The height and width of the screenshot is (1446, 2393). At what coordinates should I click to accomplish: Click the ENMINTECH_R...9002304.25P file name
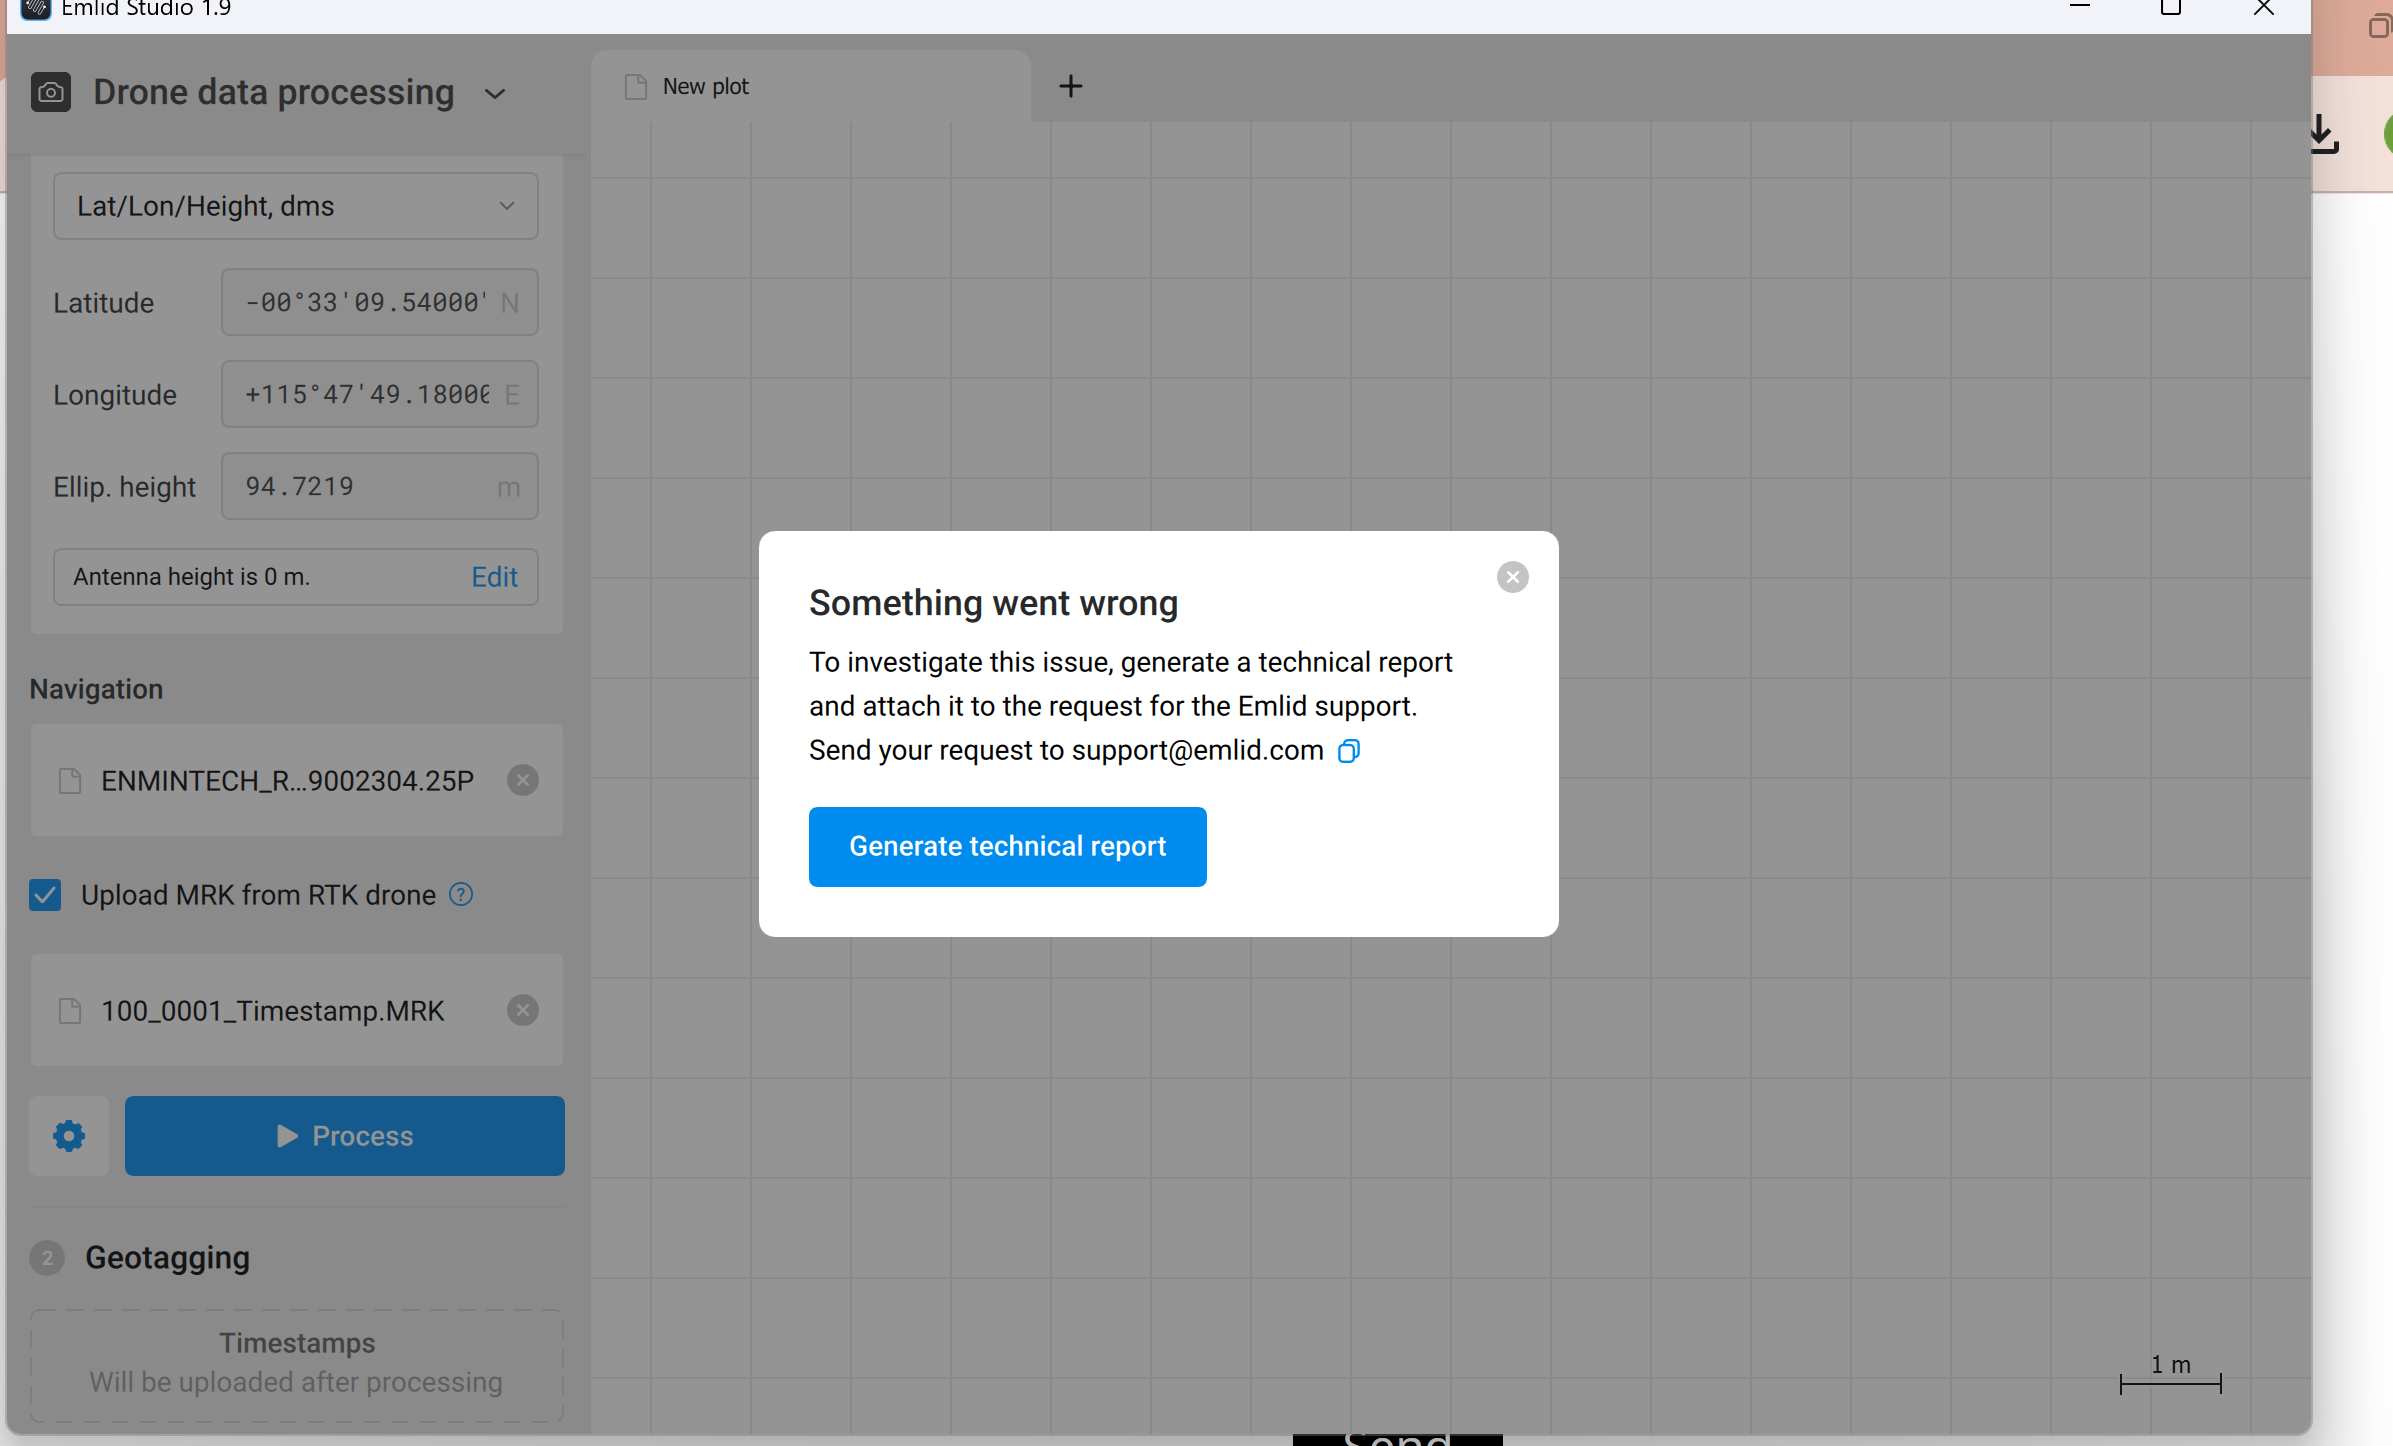pos(287,781)
